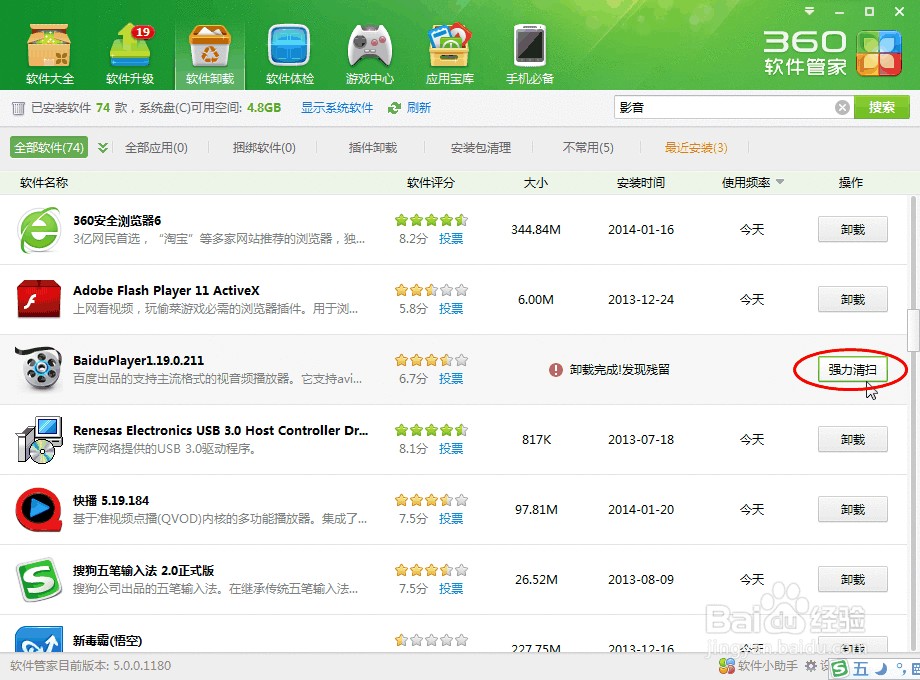Viewport: 920px width, 680px height.
Task: Click 投票 link for 搜狗五笔输入法
Action: coord(451,588)
